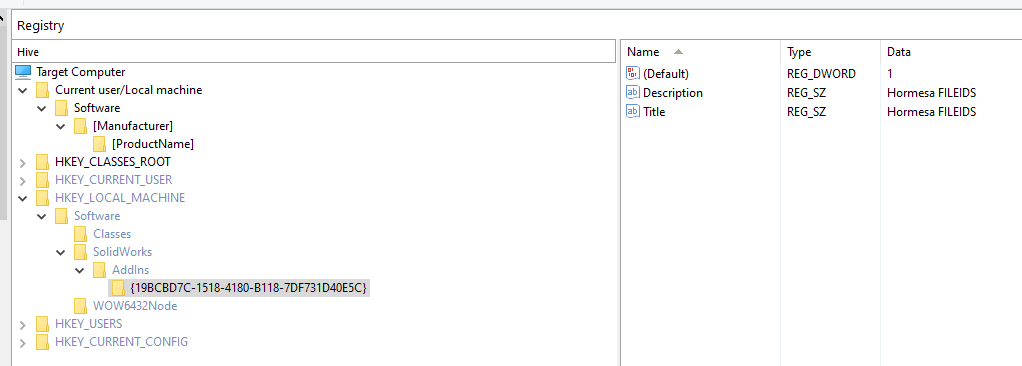This screenshot has width=1022, height=366.
Task: Expand the HKEY_CURRENT_USER node
Action: click(23, 180)
